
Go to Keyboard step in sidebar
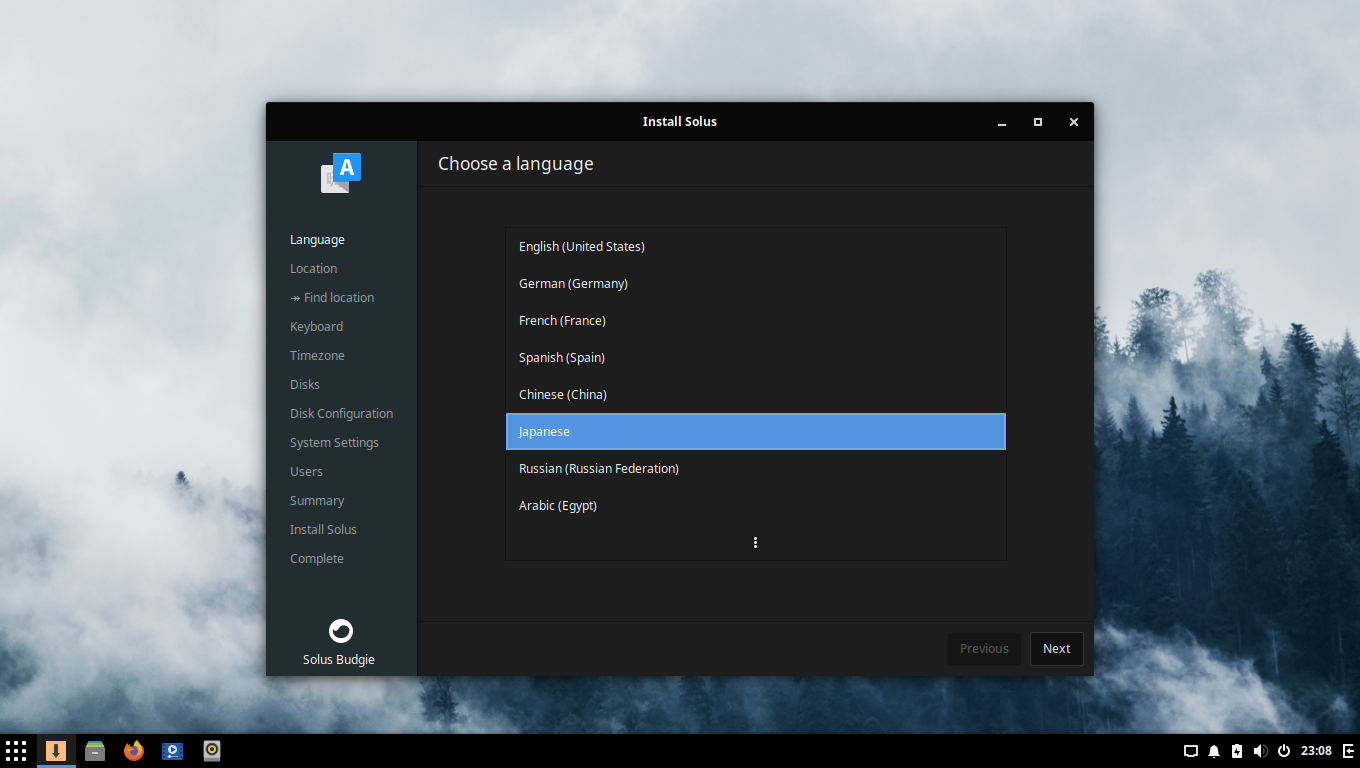[x=316, y=327]
